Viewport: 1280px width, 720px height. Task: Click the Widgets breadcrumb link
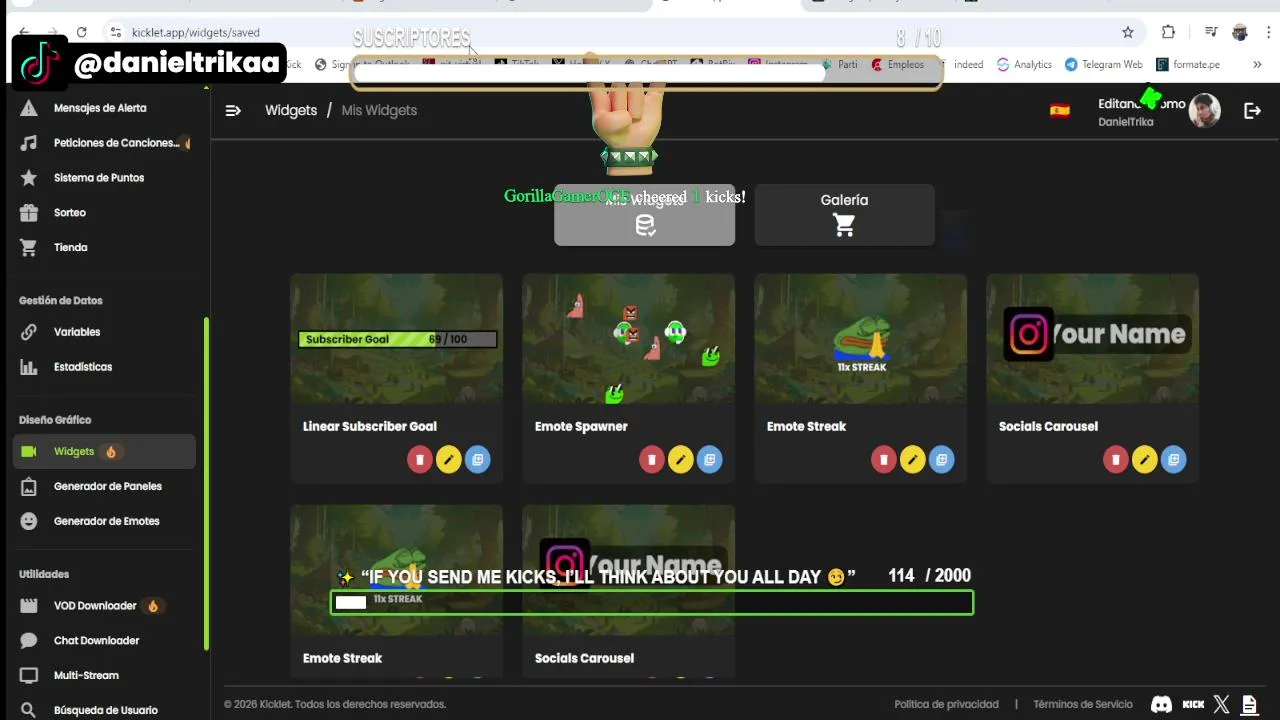coord(291,110)
